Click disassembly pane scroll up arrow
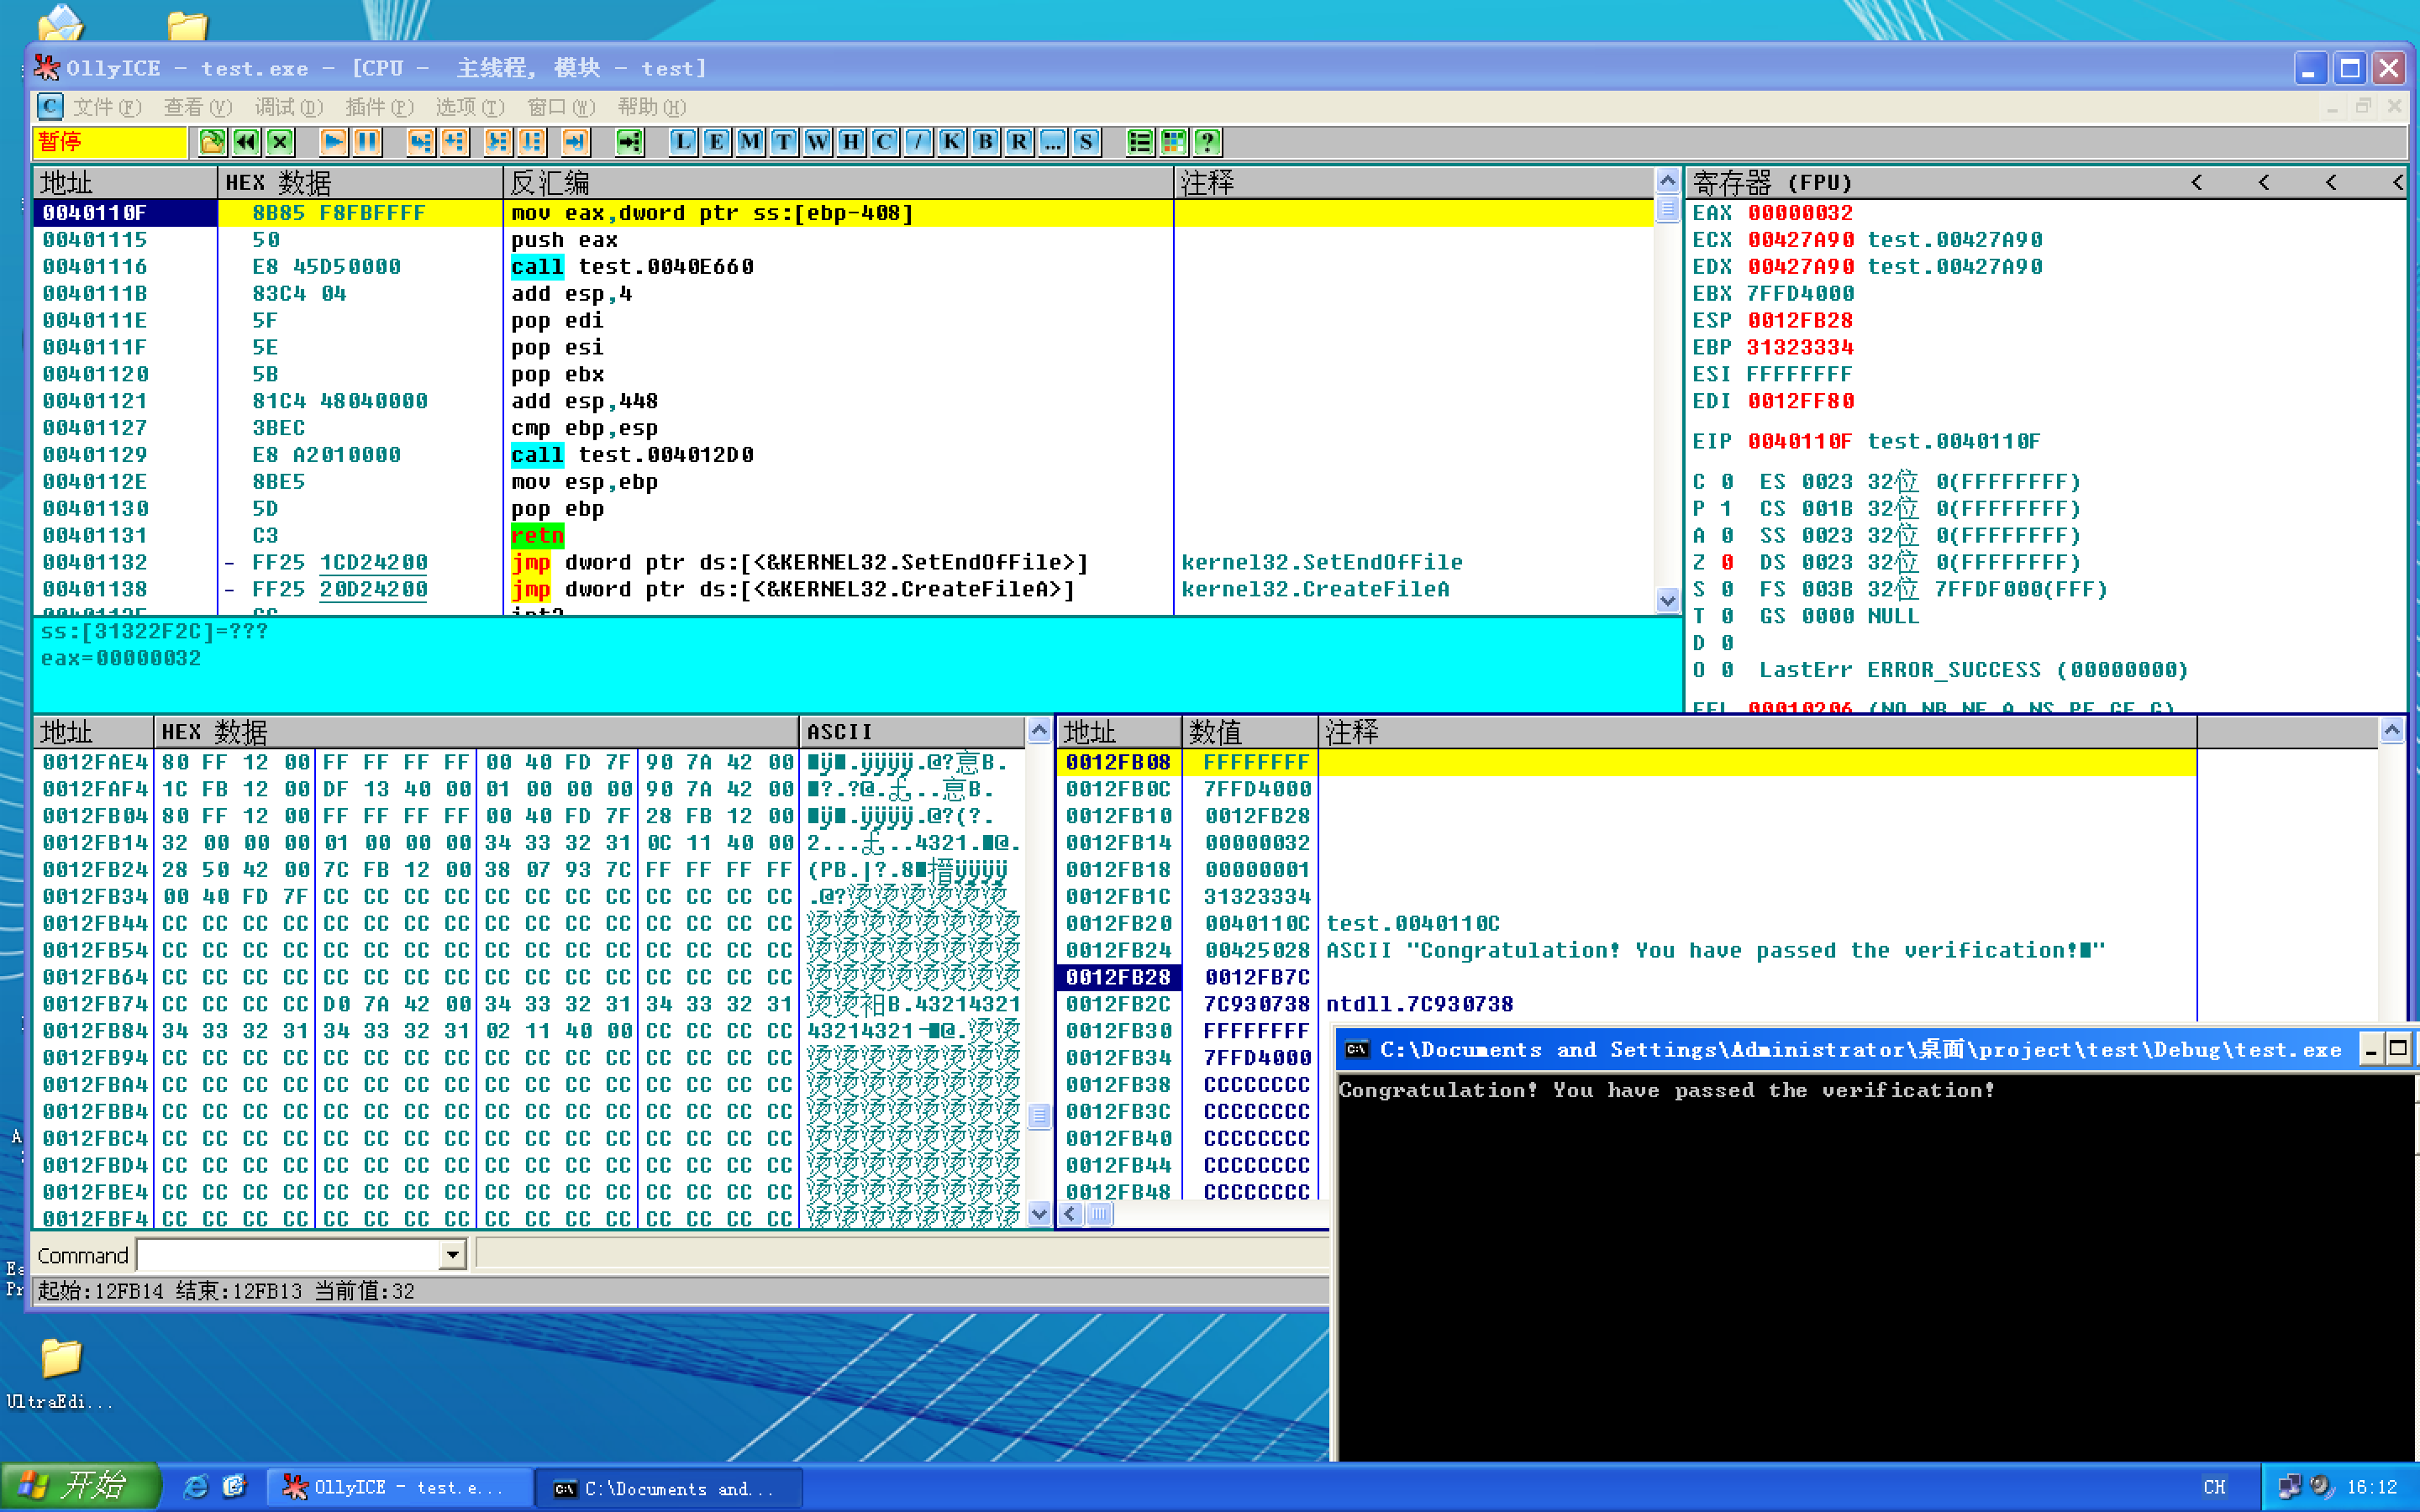Viewport: 2420px width, 1512px height. click(1667, 182)
